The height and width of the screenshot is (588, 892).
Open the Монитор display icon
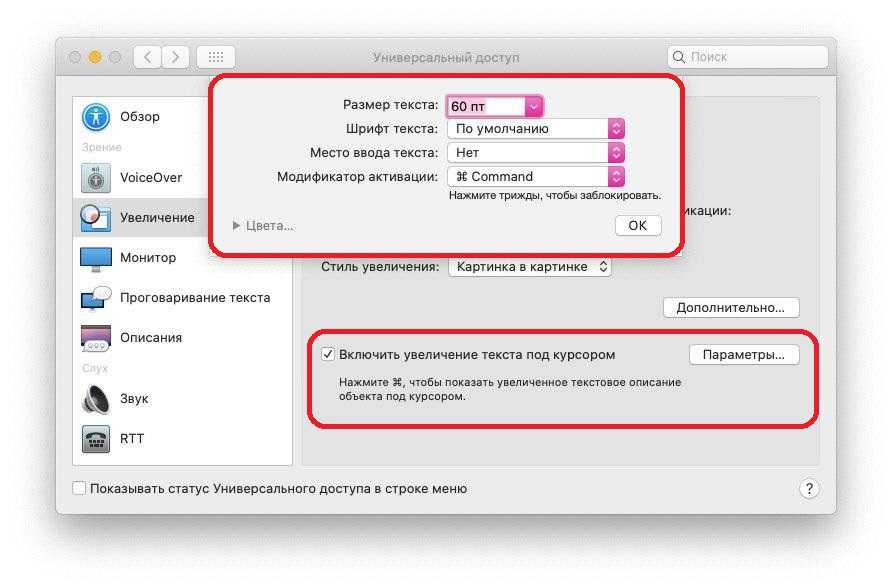point(96,259)
